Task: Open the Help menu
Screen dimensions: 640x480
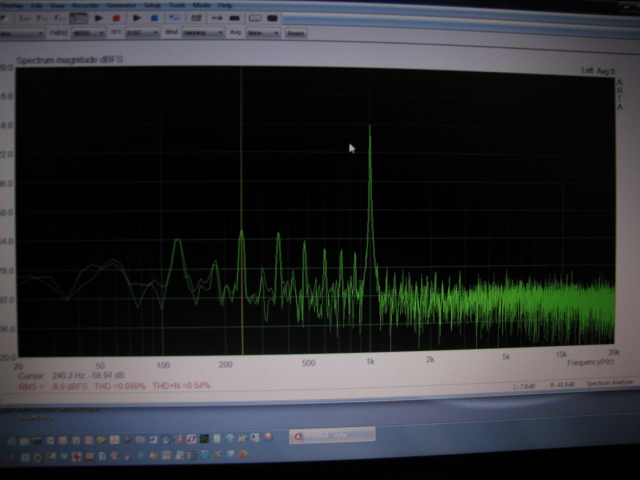Action: [x=225, y=5]
